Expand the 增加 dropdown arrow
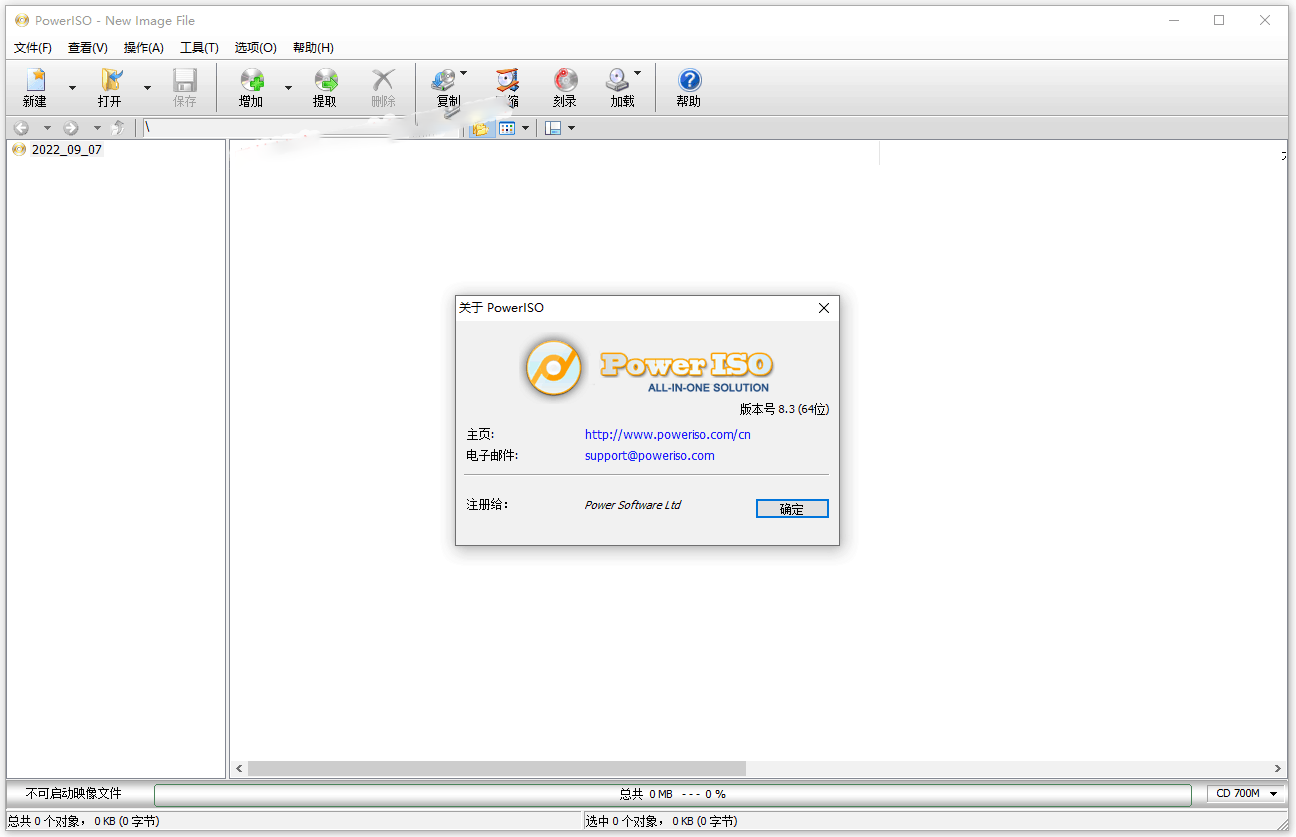 (x=288, y=88)
